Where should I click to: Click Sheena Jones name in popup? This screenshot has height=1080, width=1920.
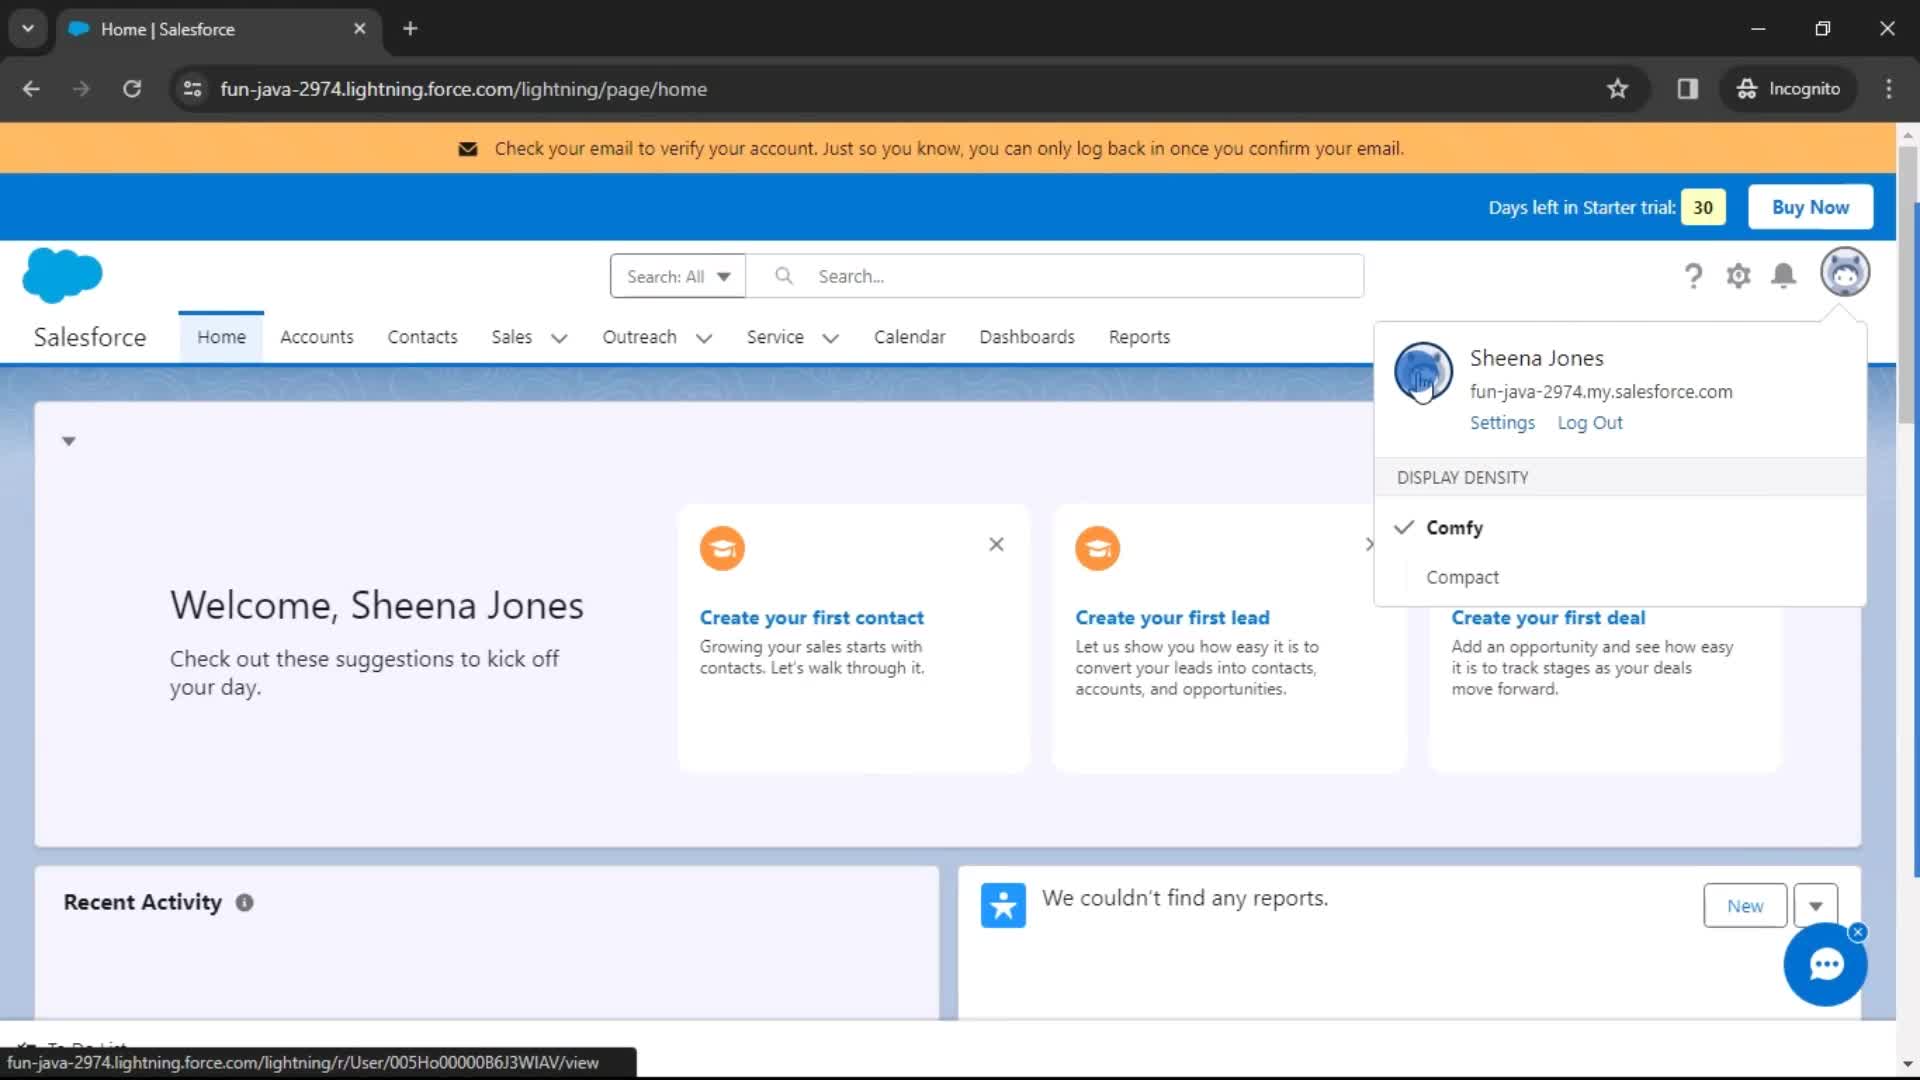click(1537, 358)
